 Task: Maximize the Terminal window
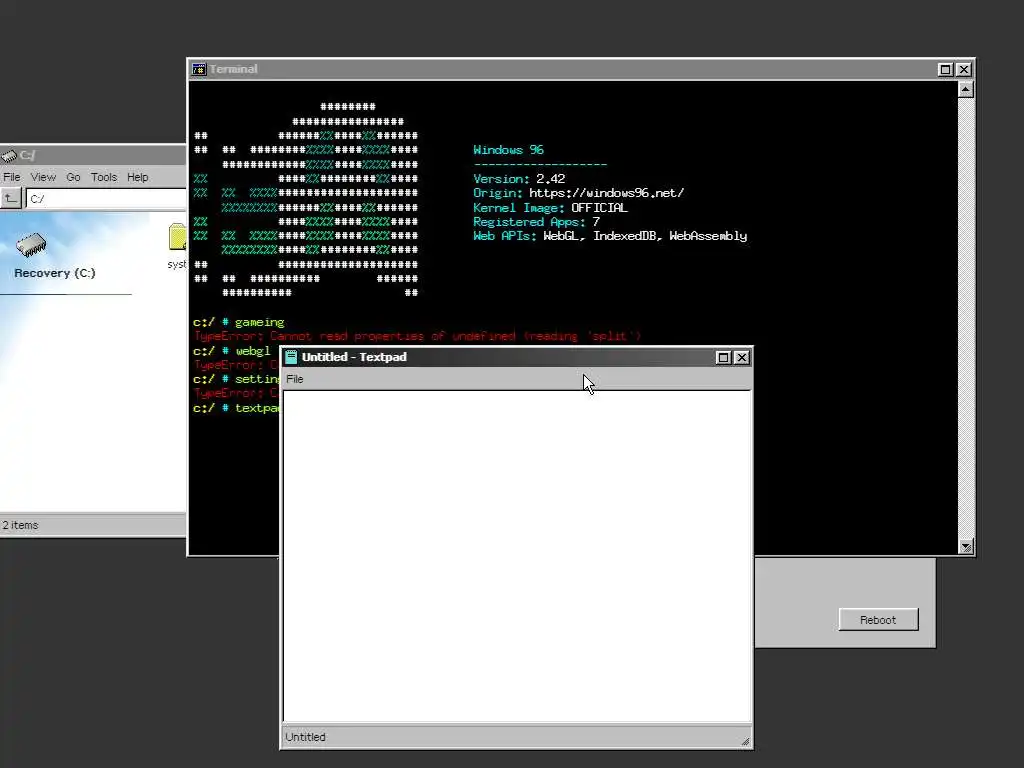[x=945, y=69]
